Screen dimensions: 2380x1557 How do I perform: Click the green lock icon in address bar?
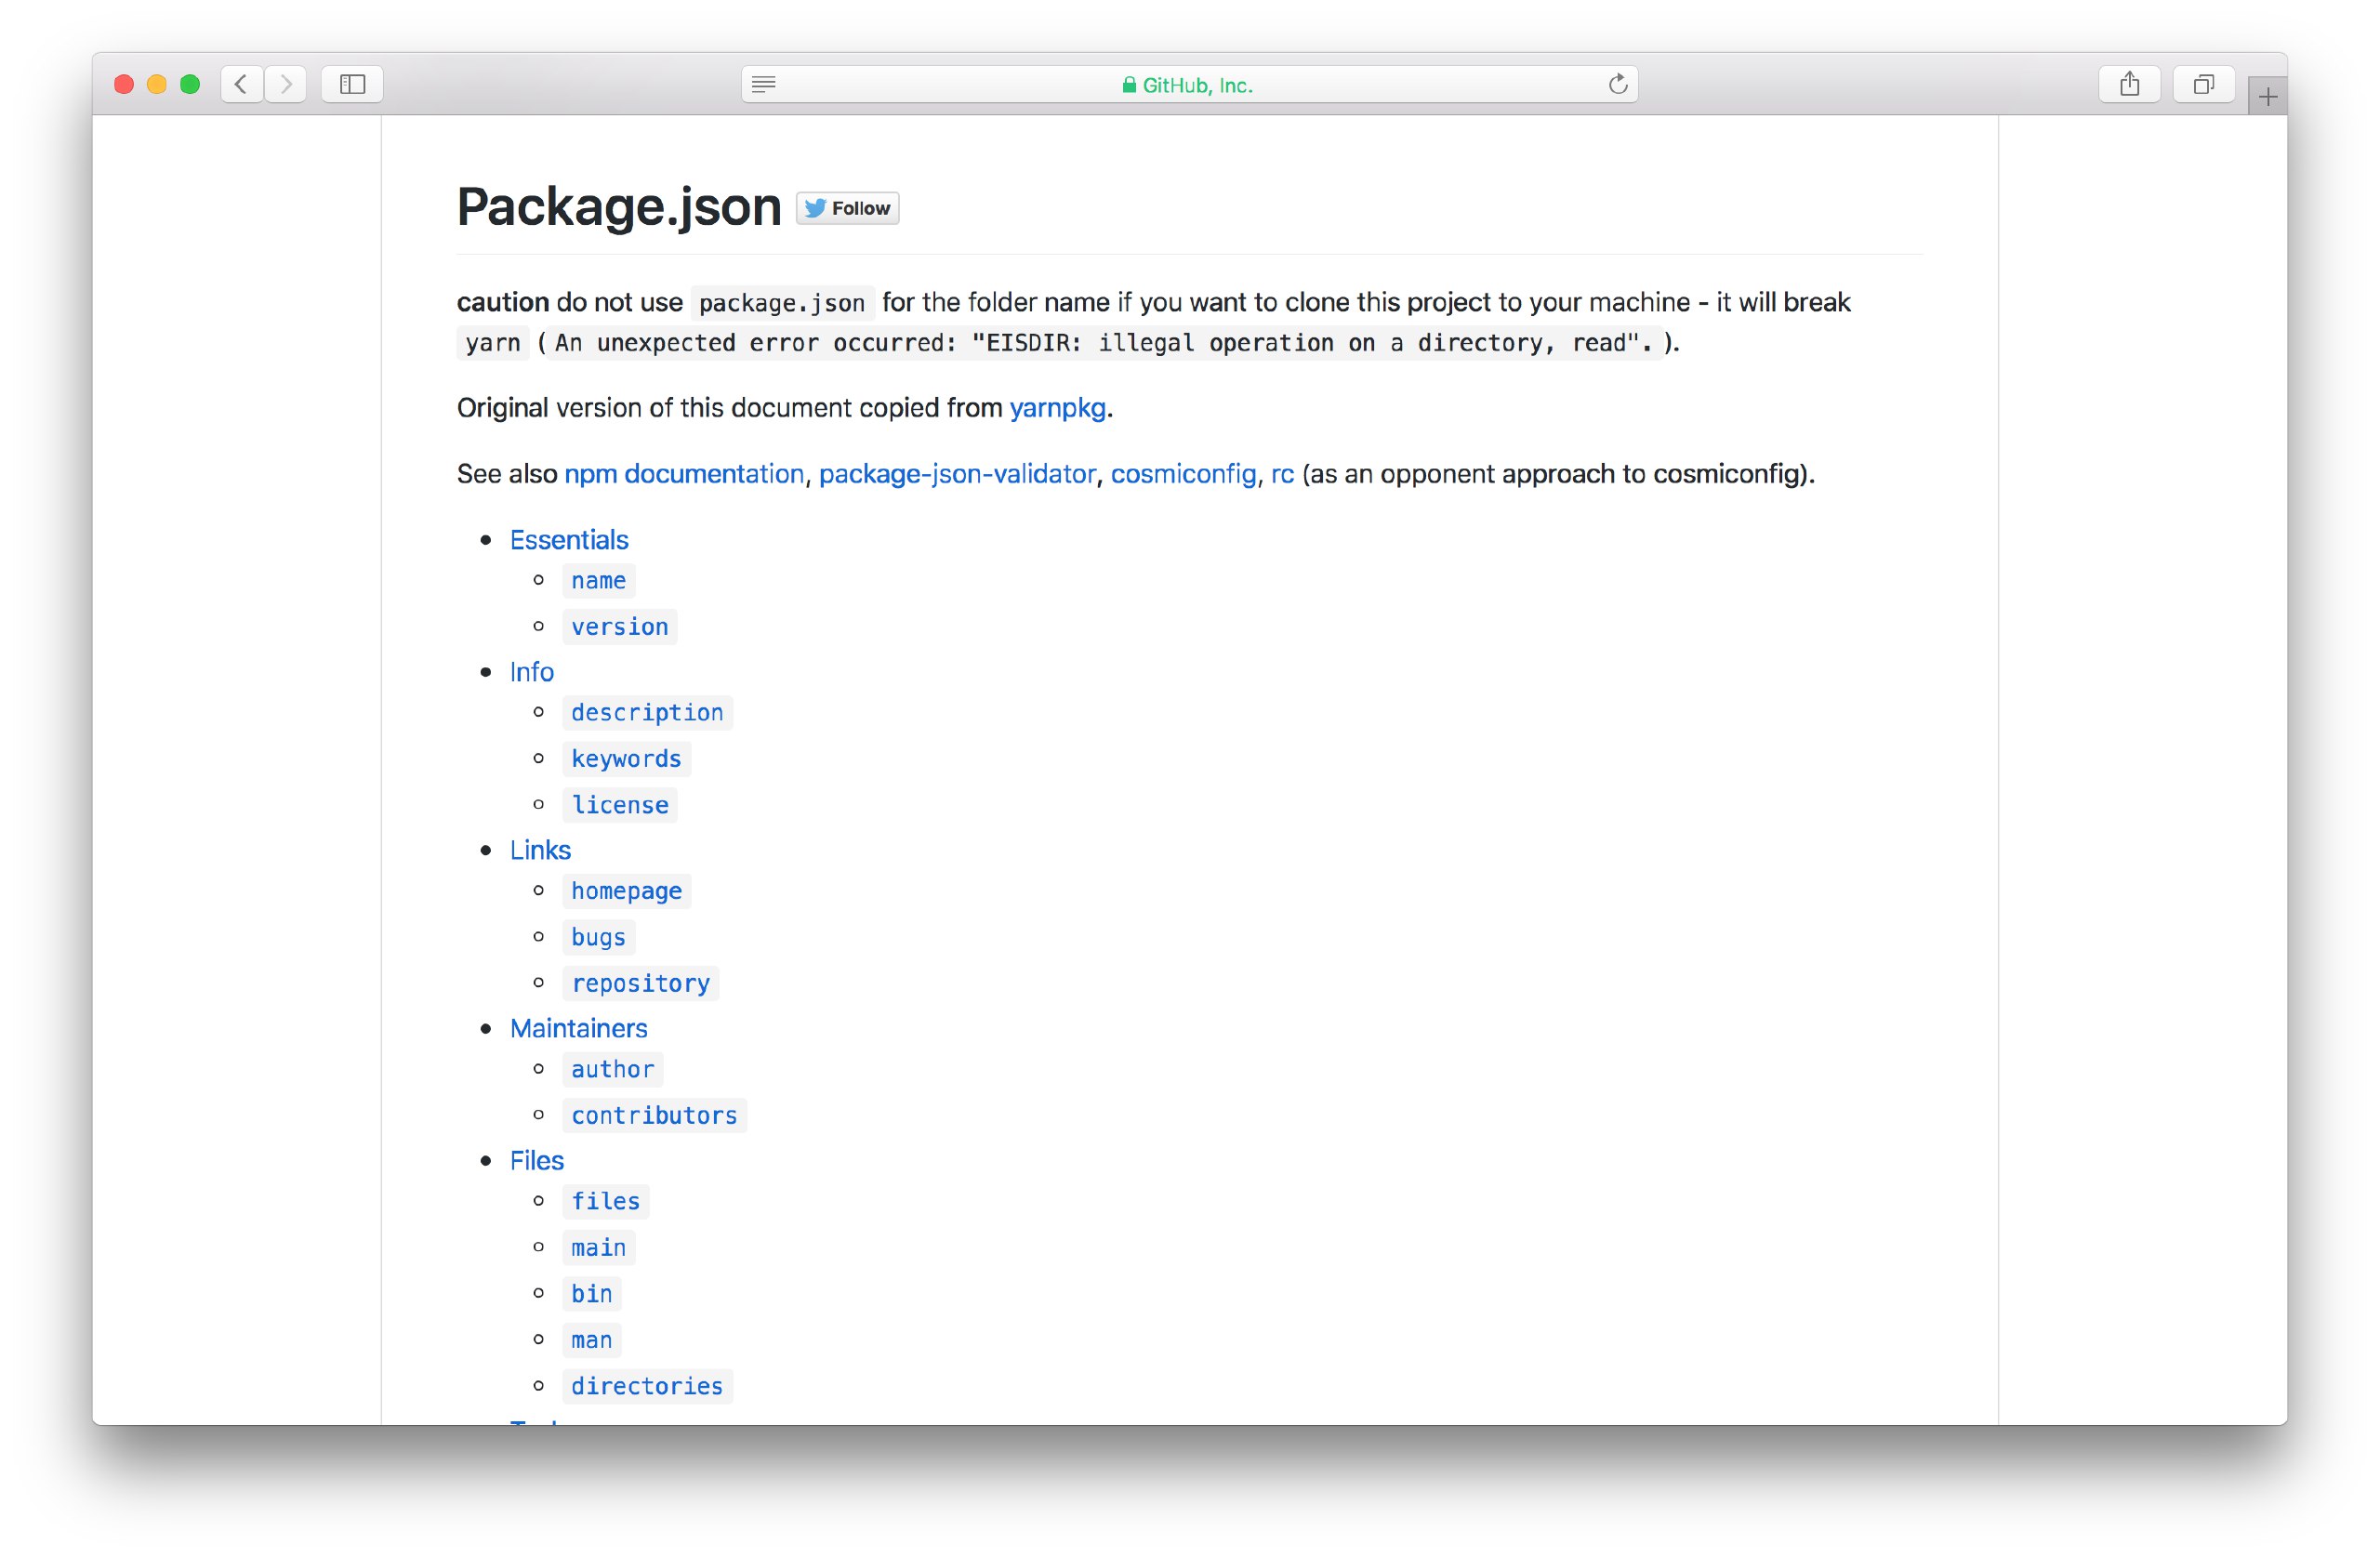(x=1129, y=85)
